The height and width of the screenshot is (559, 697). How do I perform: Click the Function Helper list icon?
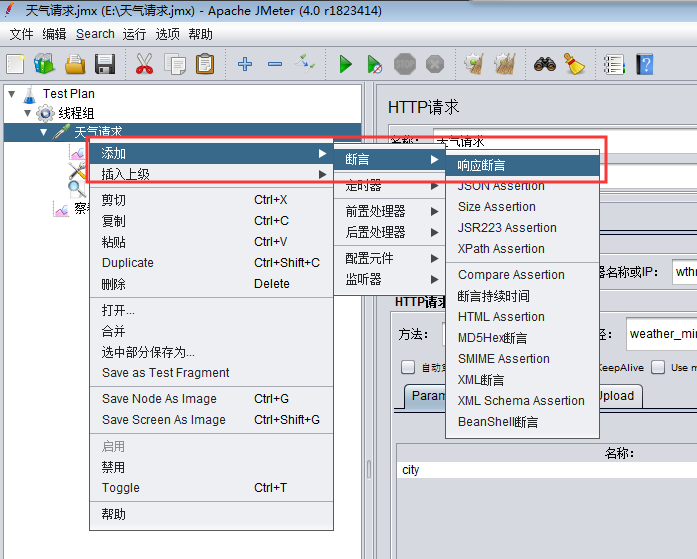614,64
